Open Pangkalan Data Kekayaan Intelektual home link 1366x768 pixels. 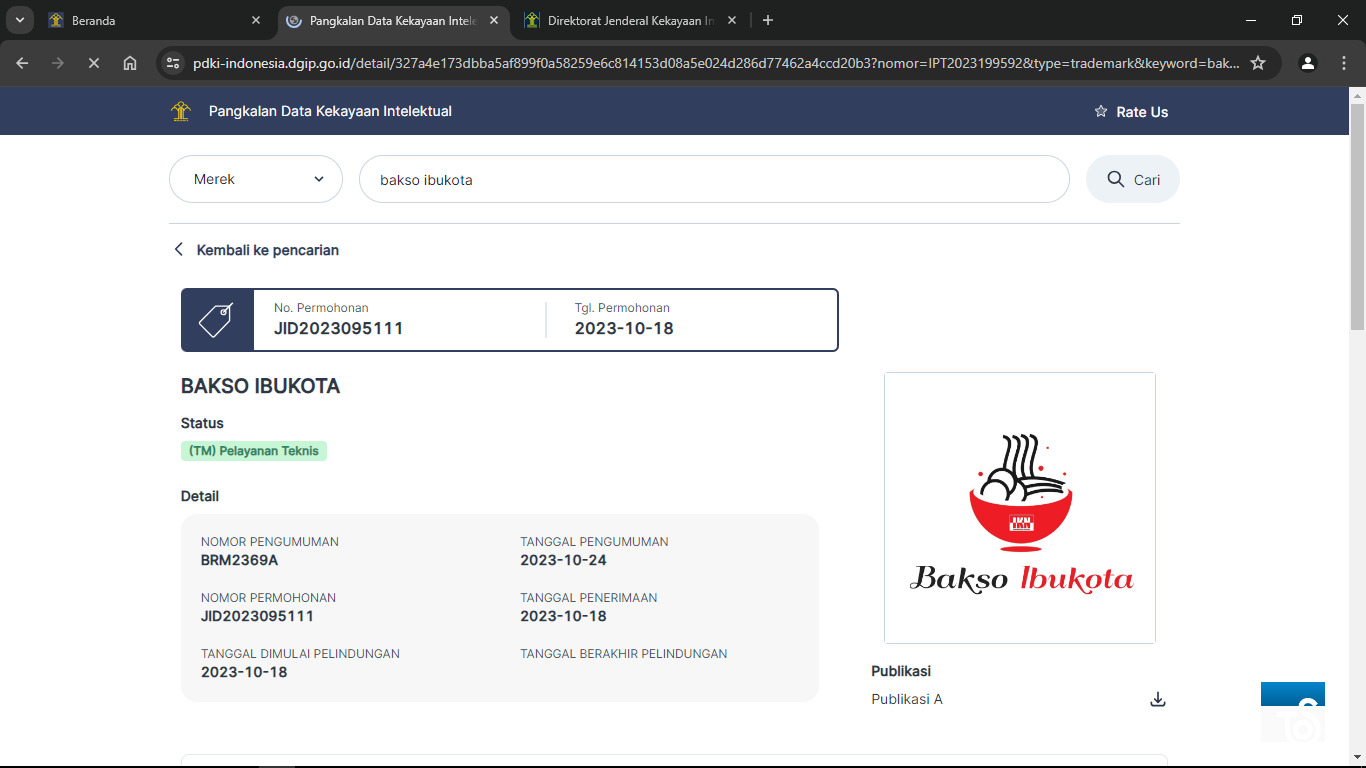pos(330,111)
